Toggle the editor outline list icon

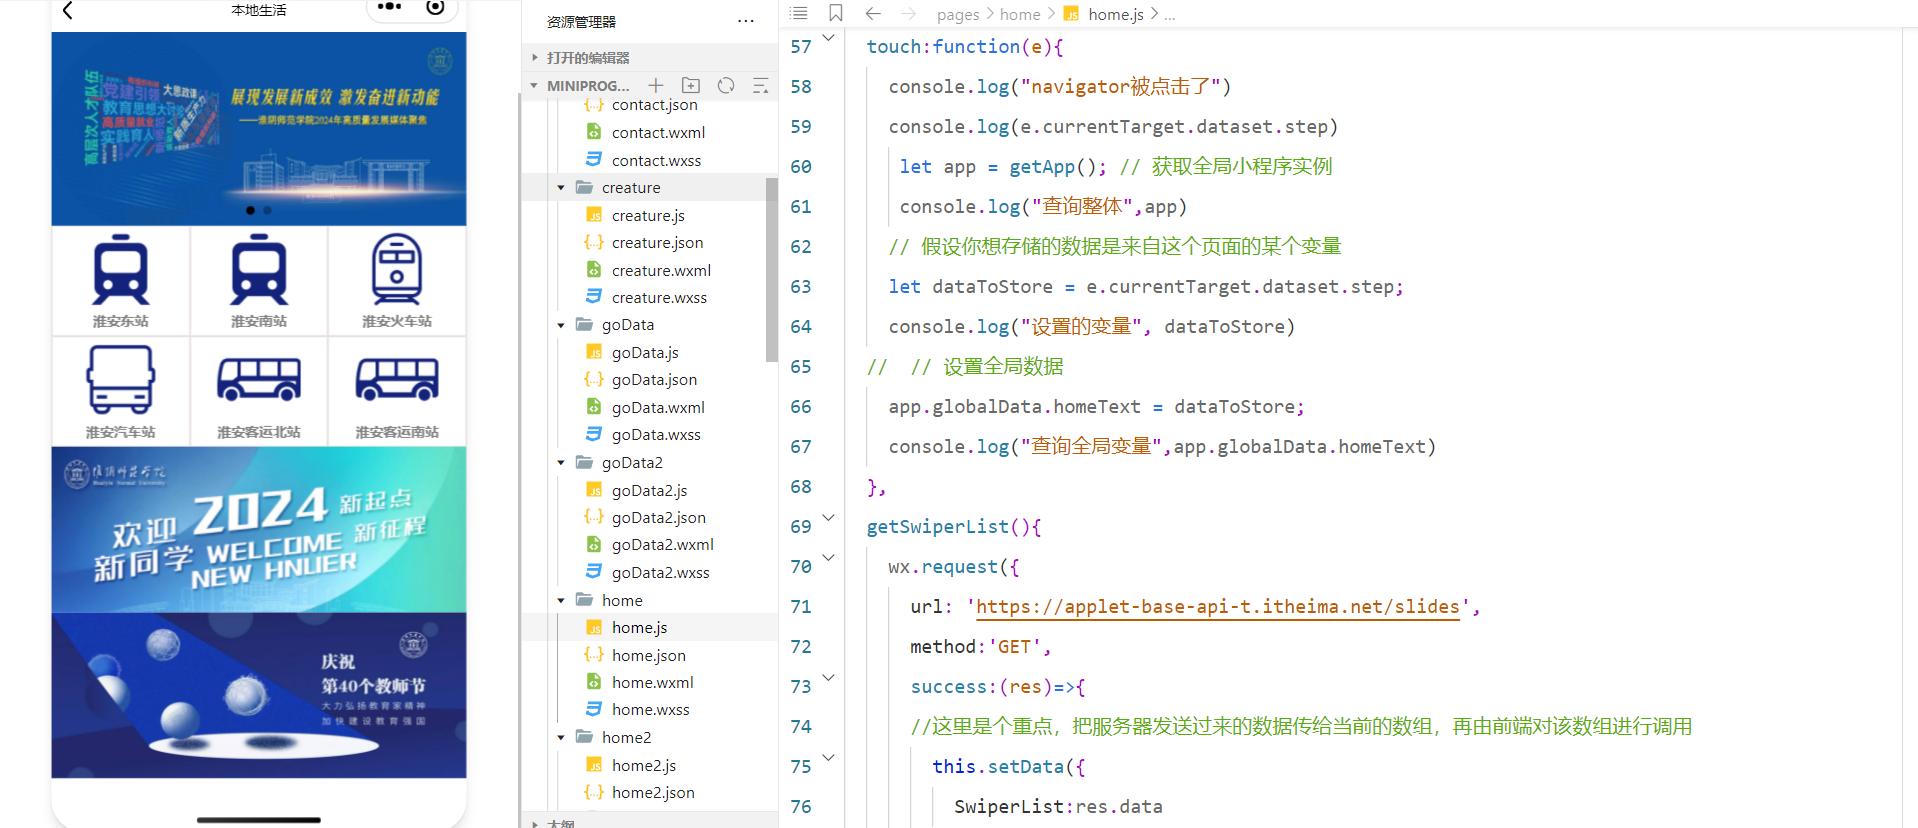[x=798, y=13]
